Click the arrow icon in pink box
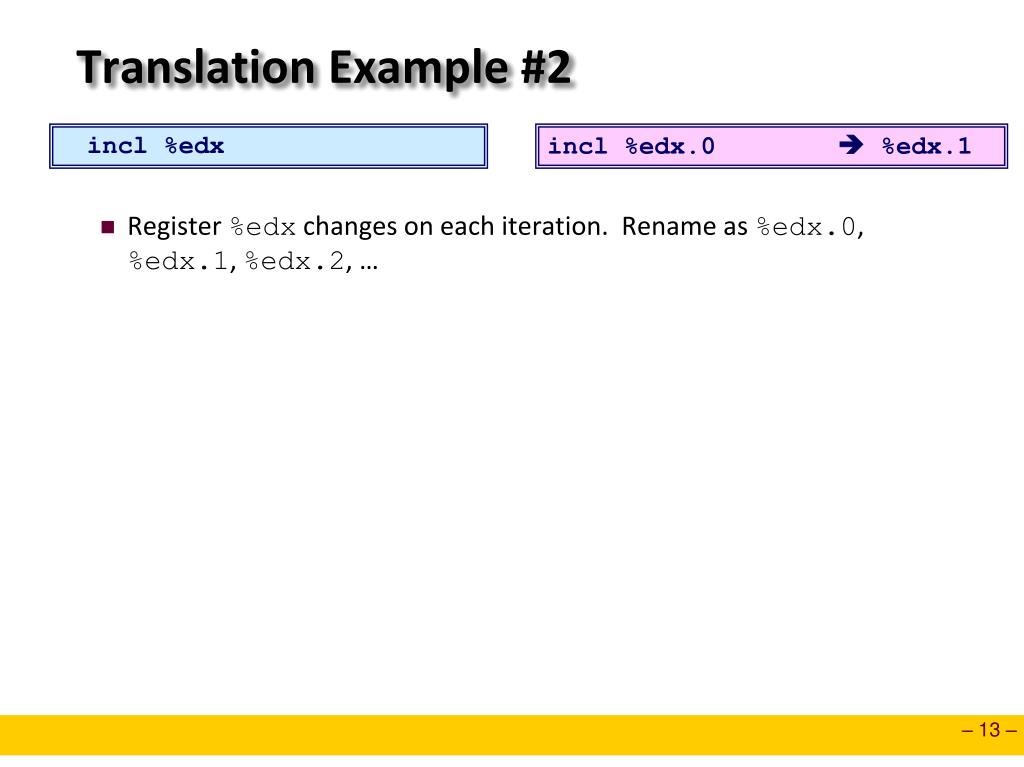This screenshot has width=1024, height=767. point(851,144)
